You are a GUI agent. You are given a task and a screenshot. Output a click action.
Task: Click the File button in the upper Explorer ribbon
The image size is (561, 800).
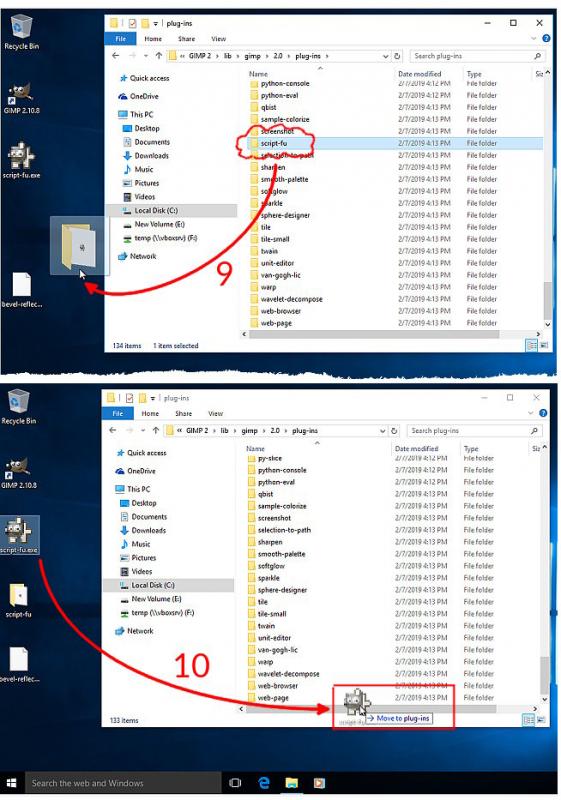click(x=120, y=39)
